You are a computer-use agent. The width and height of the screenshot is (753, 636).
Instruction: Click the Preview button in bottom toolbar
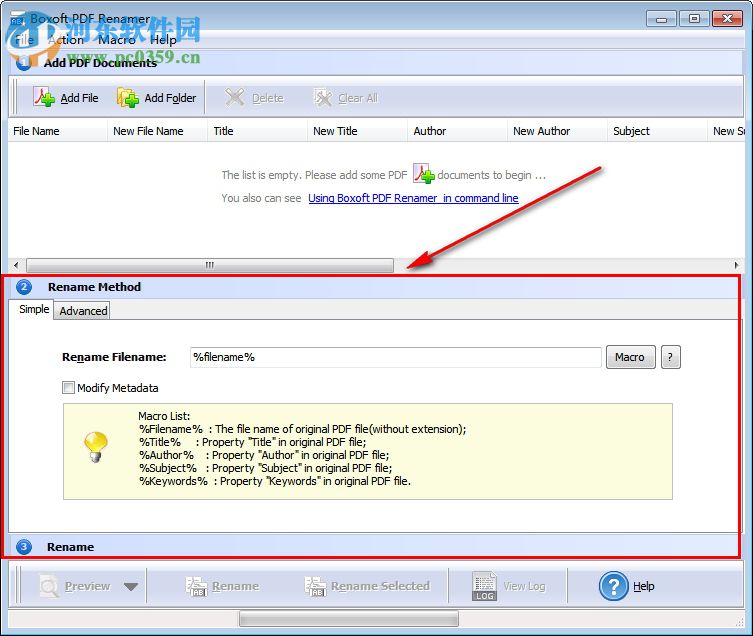pyautogui.click(x=75, y=586)
